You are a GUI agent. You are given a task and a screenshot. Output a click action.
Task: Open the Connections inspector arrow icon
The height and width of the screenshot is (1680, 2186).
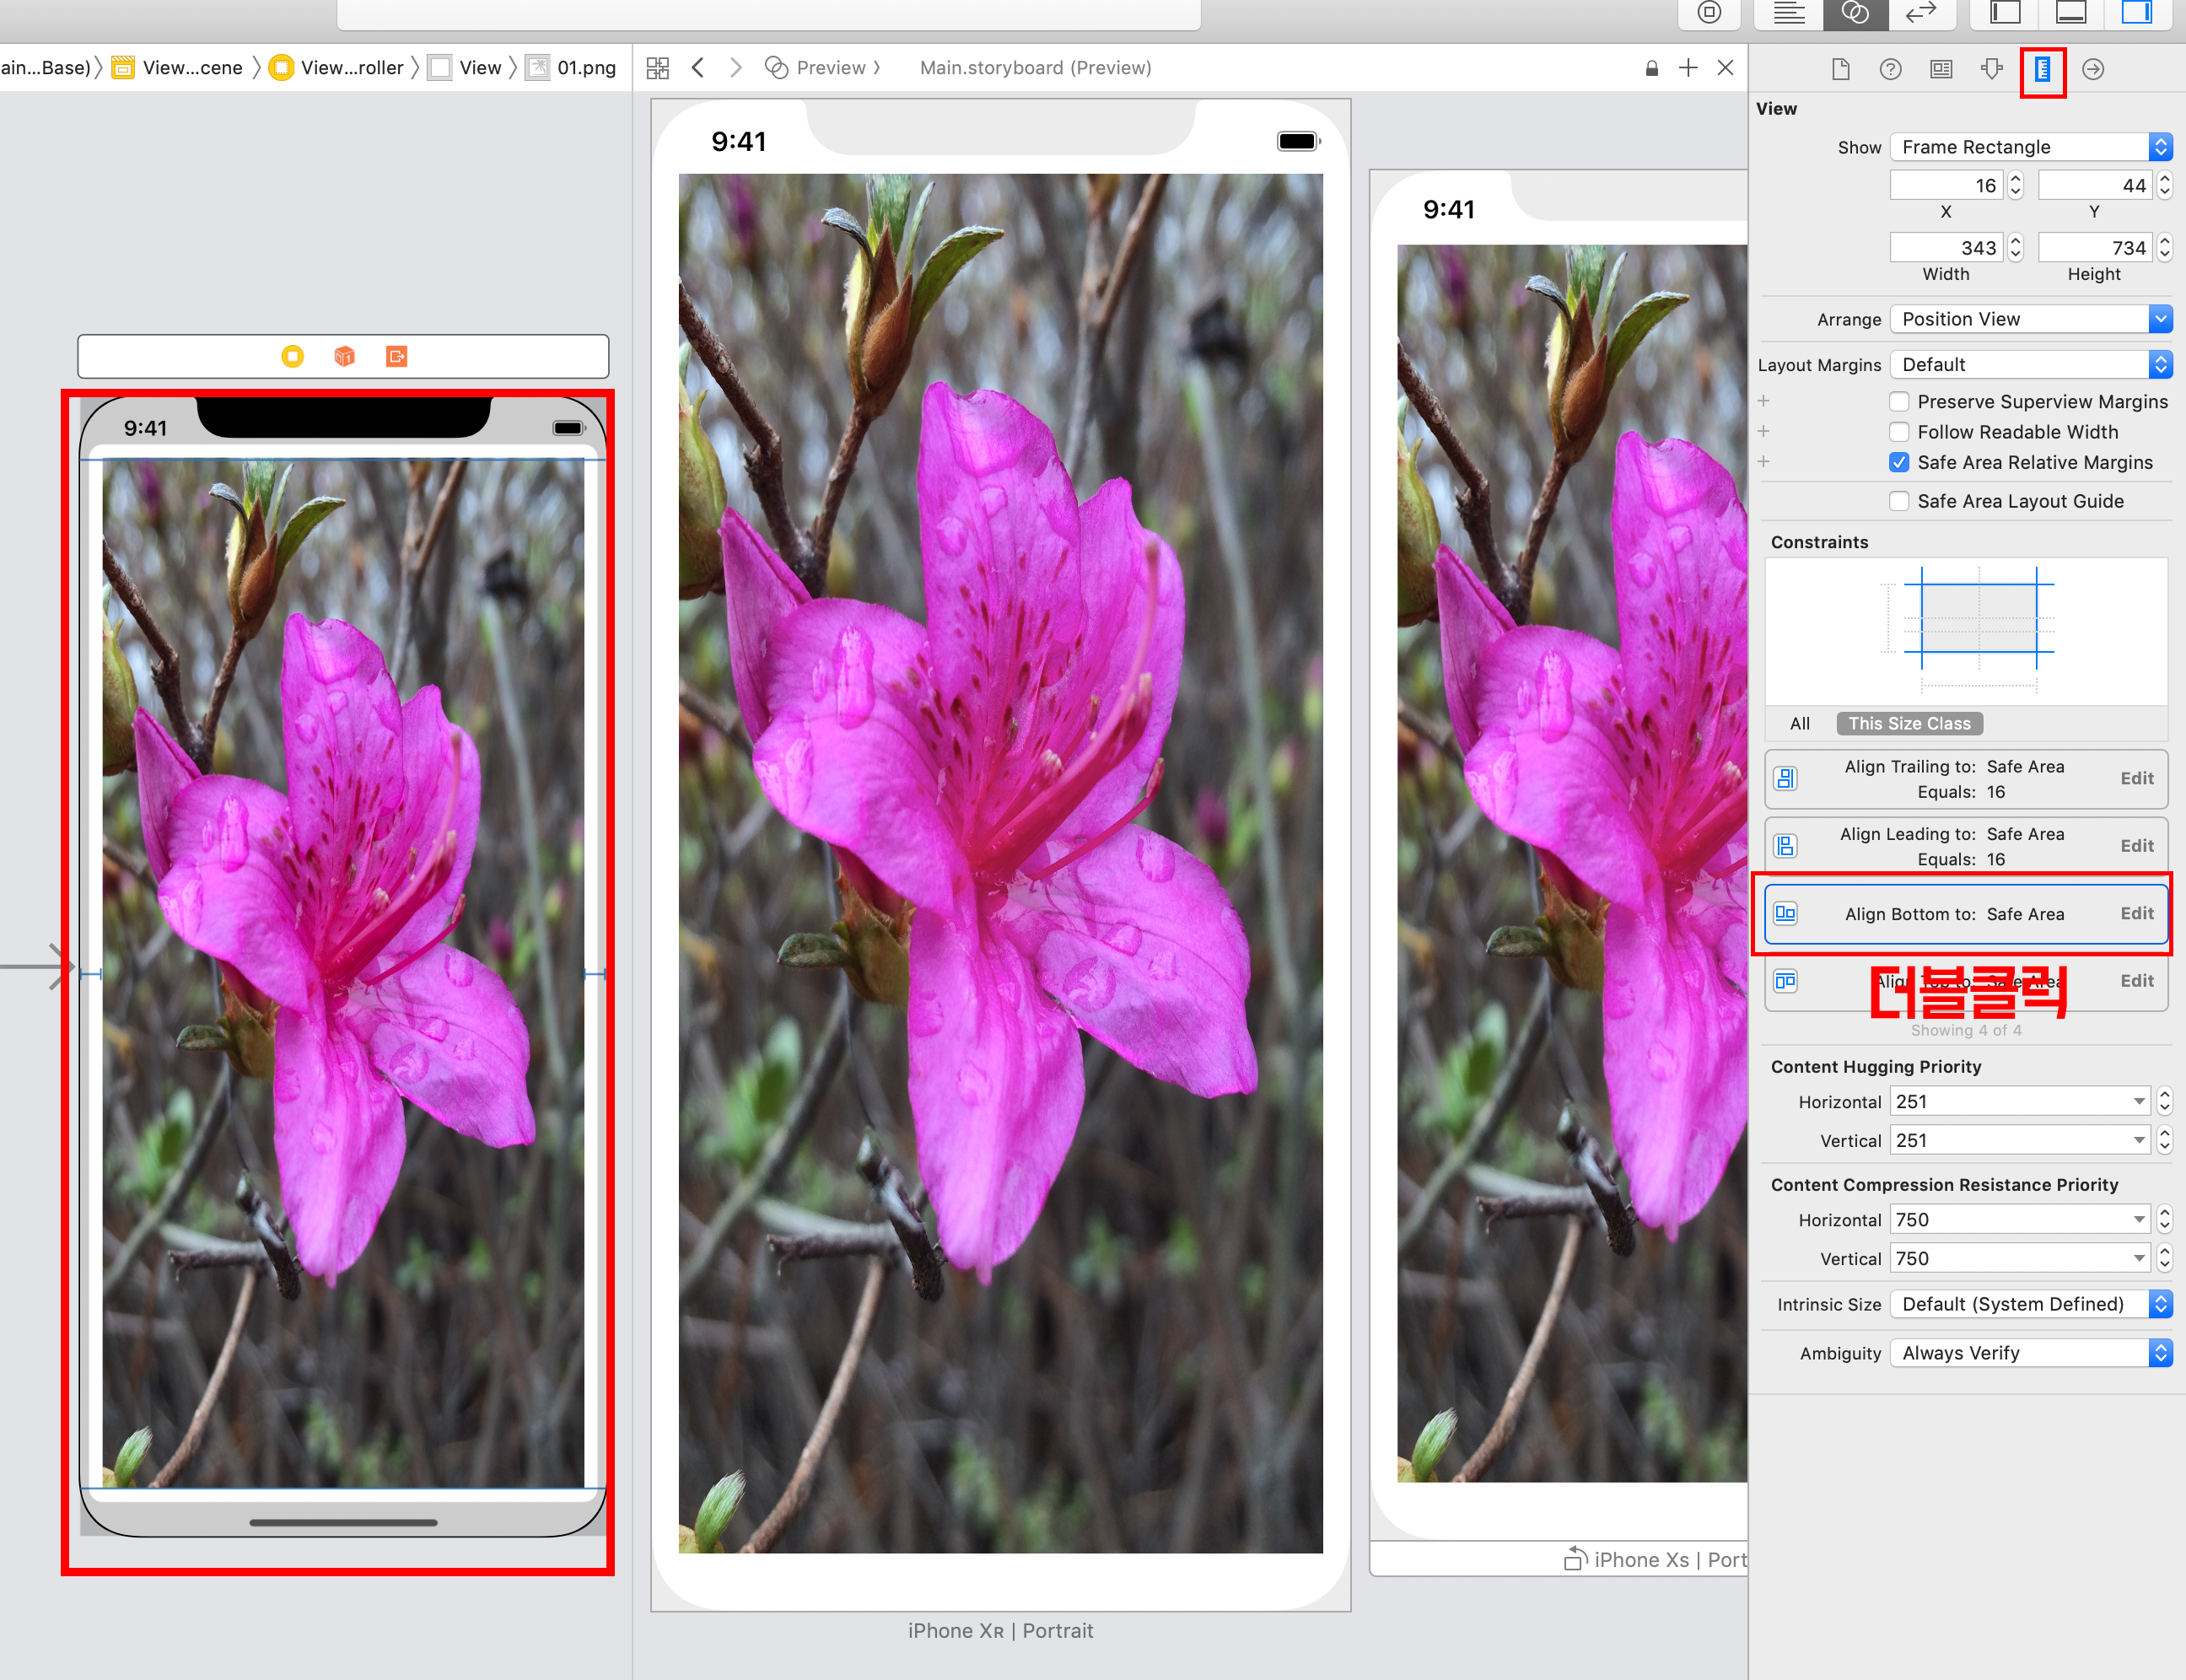pos(2093,69)
